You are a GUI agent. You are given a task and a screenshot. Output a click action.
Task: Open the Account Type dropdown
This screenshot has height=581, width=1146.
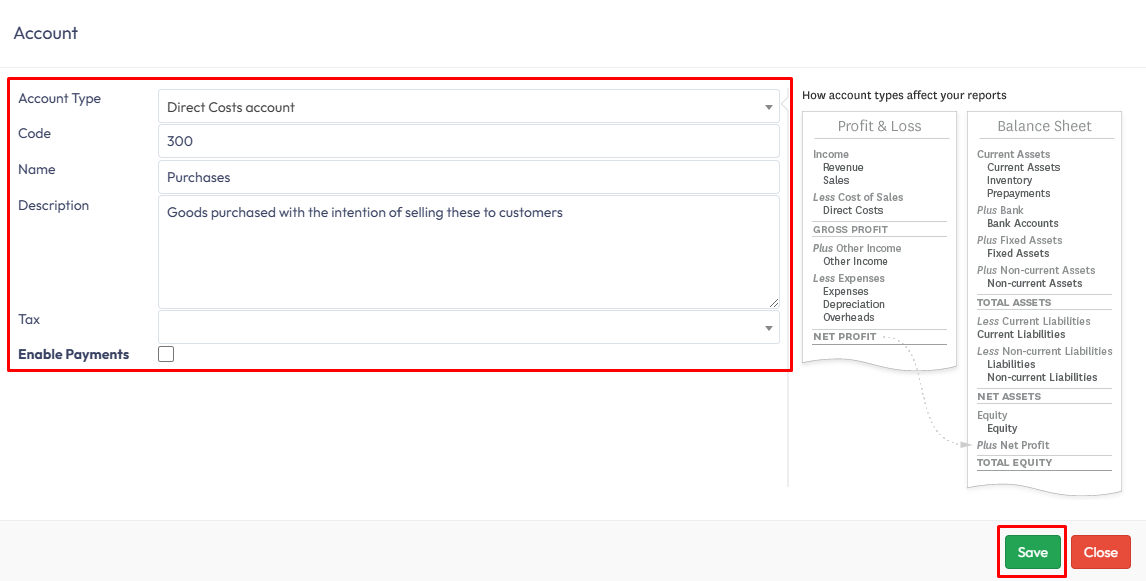[468, 107]
